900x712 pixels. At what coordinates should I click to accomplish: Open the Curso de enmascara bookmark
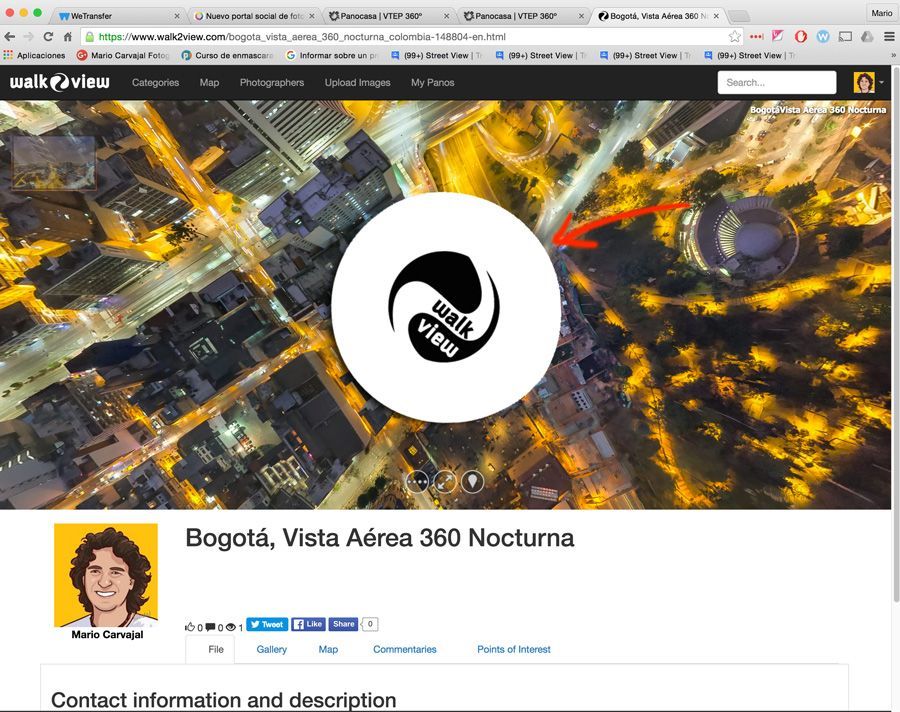pyautogui.click(x=227, y=55)
